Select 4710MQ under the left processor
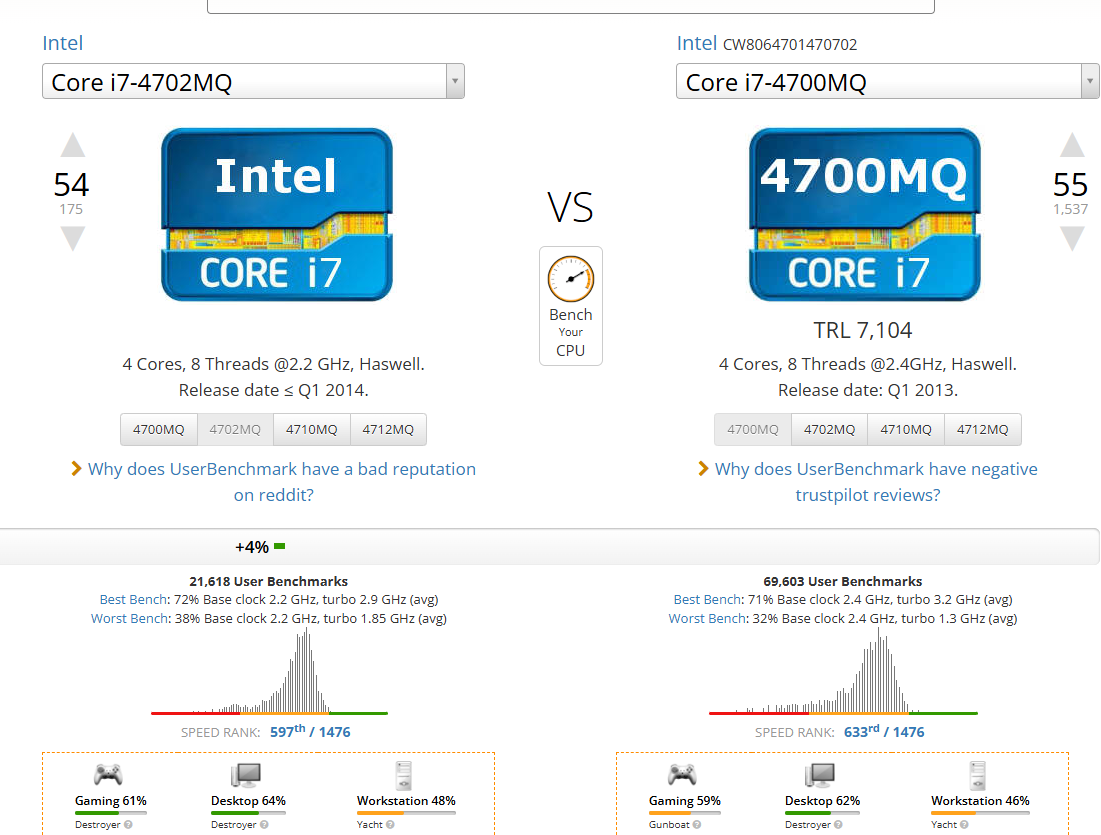Screen dimensions: 1101x835 [x=311, y=430]
